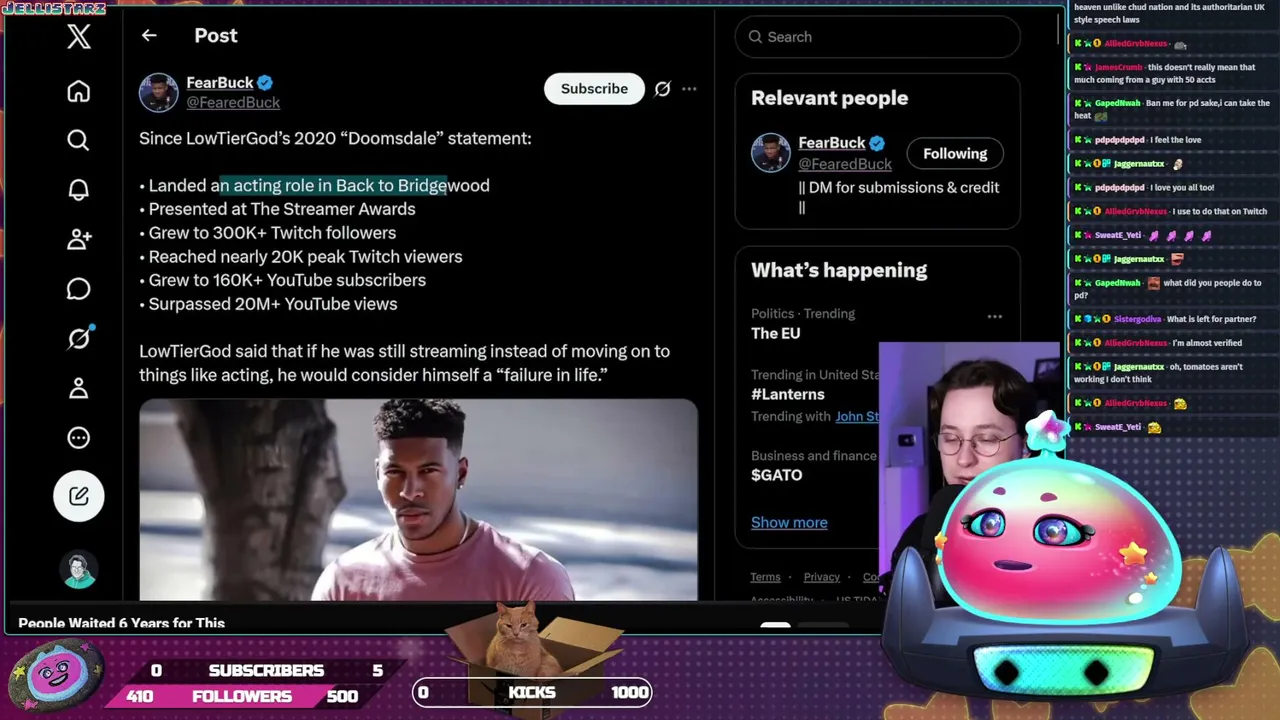
Task: Click chat message 'I love you all too!'
Action: click(x=1181, y=188)
